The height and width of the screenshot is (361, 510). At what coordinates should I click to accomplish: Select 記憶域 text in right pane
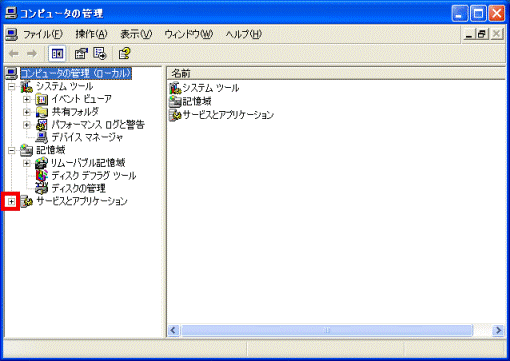pyautogui.click(x=197, y=101)
